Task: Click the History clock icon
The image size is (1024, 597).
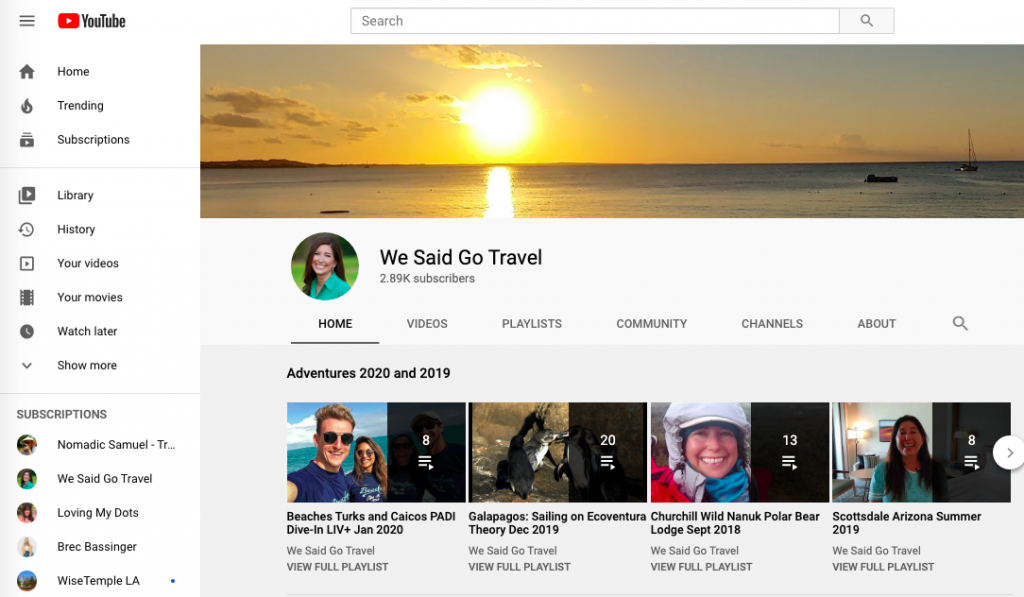Action: tap(27, 229)
